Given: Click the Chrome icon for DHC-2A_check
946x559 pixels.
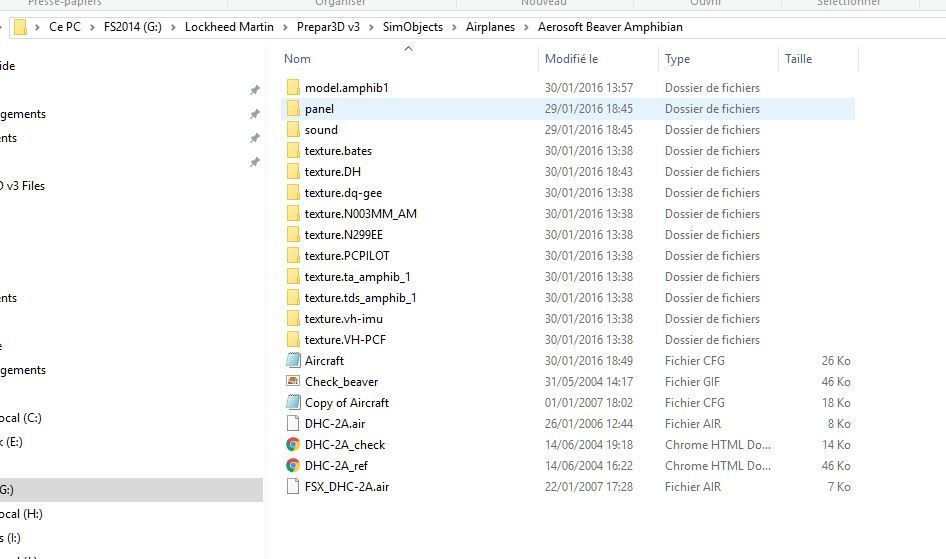Looking at the screenshot, I should tap(293, 444).
